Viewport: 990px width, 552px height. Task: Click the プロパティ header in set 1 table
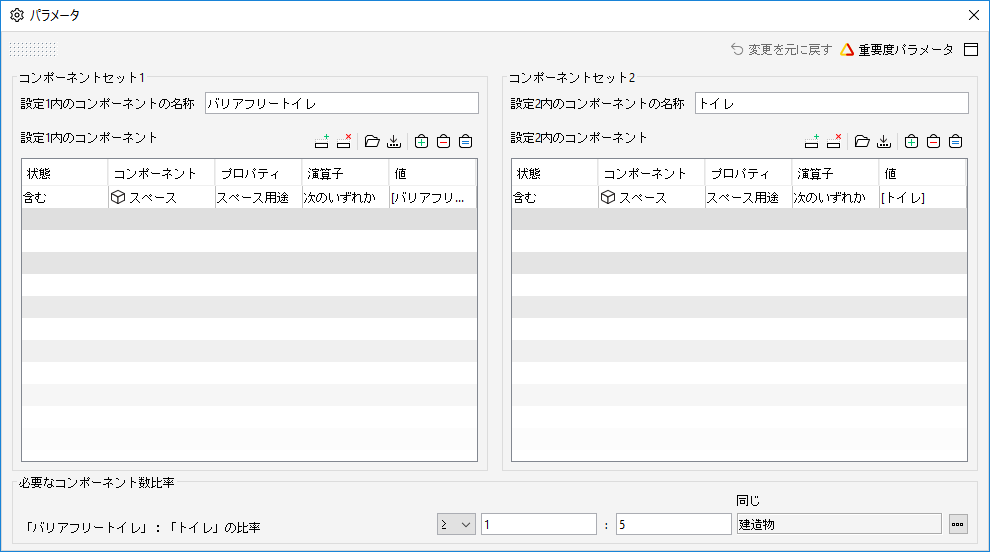point(258,173)
